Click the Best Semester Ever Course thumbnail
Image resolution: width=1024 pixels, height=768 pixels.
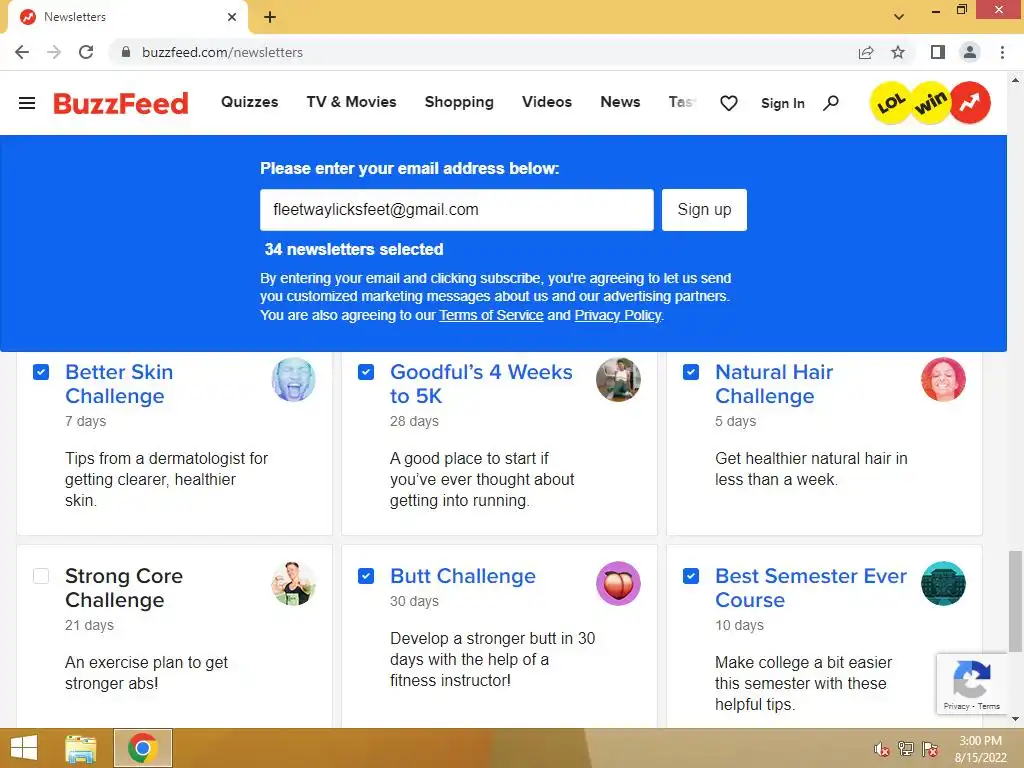coord(943,583)
